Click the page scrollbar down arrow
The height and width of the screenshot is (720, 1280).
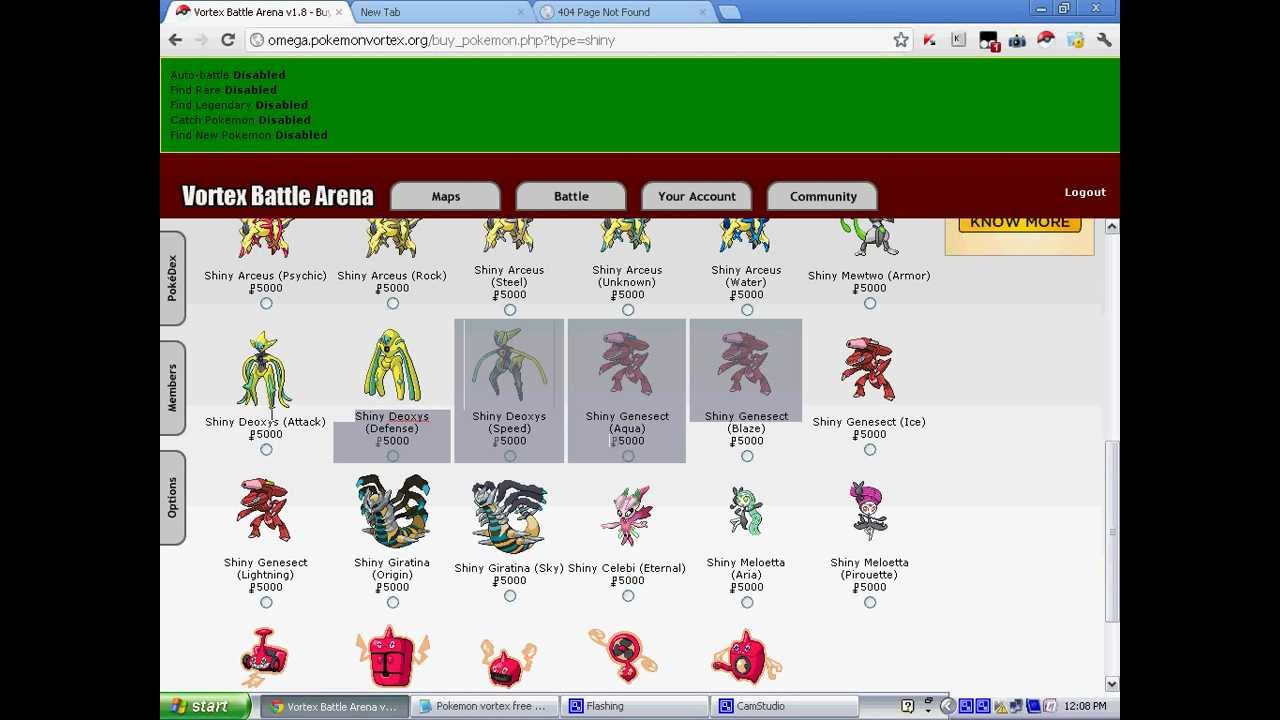(x=1112, y=684)
